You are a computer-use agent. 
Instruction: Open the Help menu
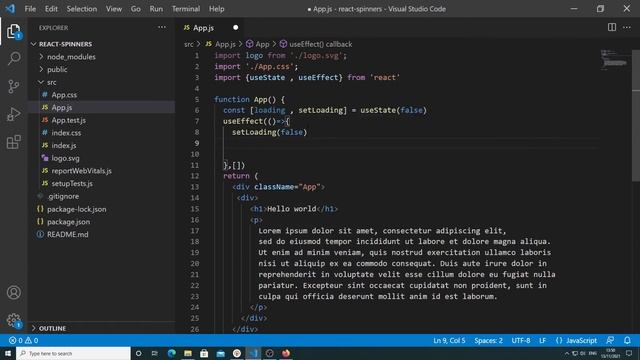click(216, 9)
